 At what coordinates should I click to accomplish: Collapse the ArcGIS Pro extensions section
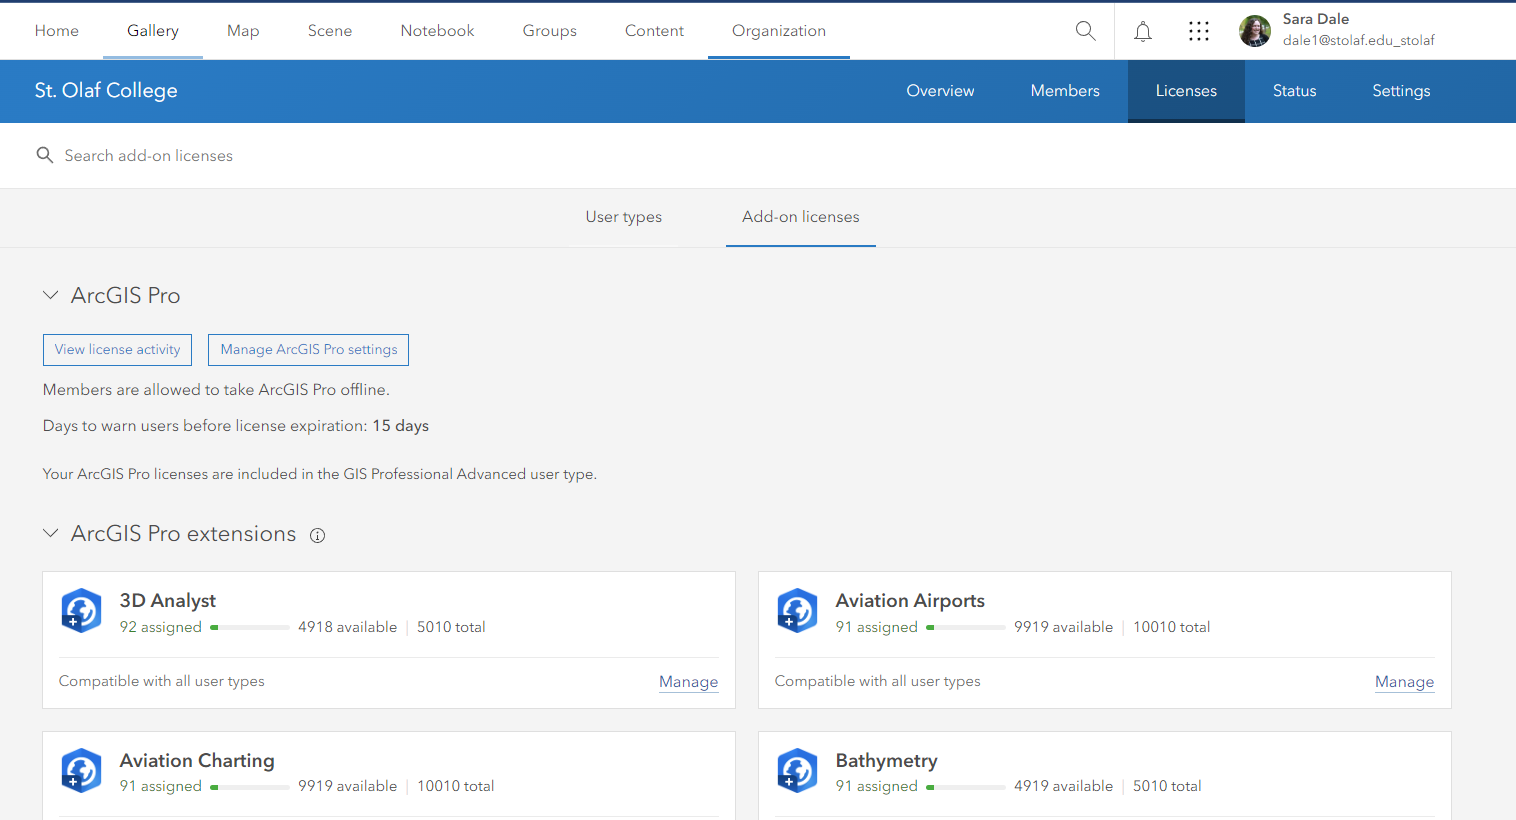point(51,533)
